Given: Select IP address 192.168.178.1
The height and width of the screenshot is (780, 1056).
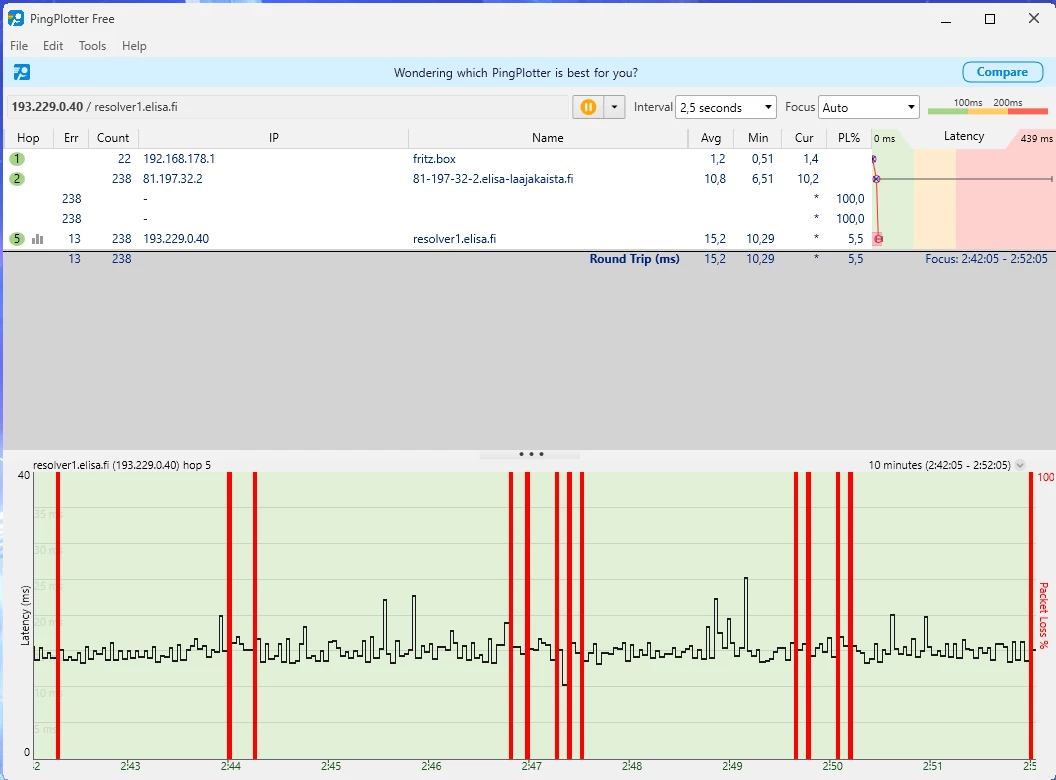Looking at the screenshot, I should tap(179, 159).
